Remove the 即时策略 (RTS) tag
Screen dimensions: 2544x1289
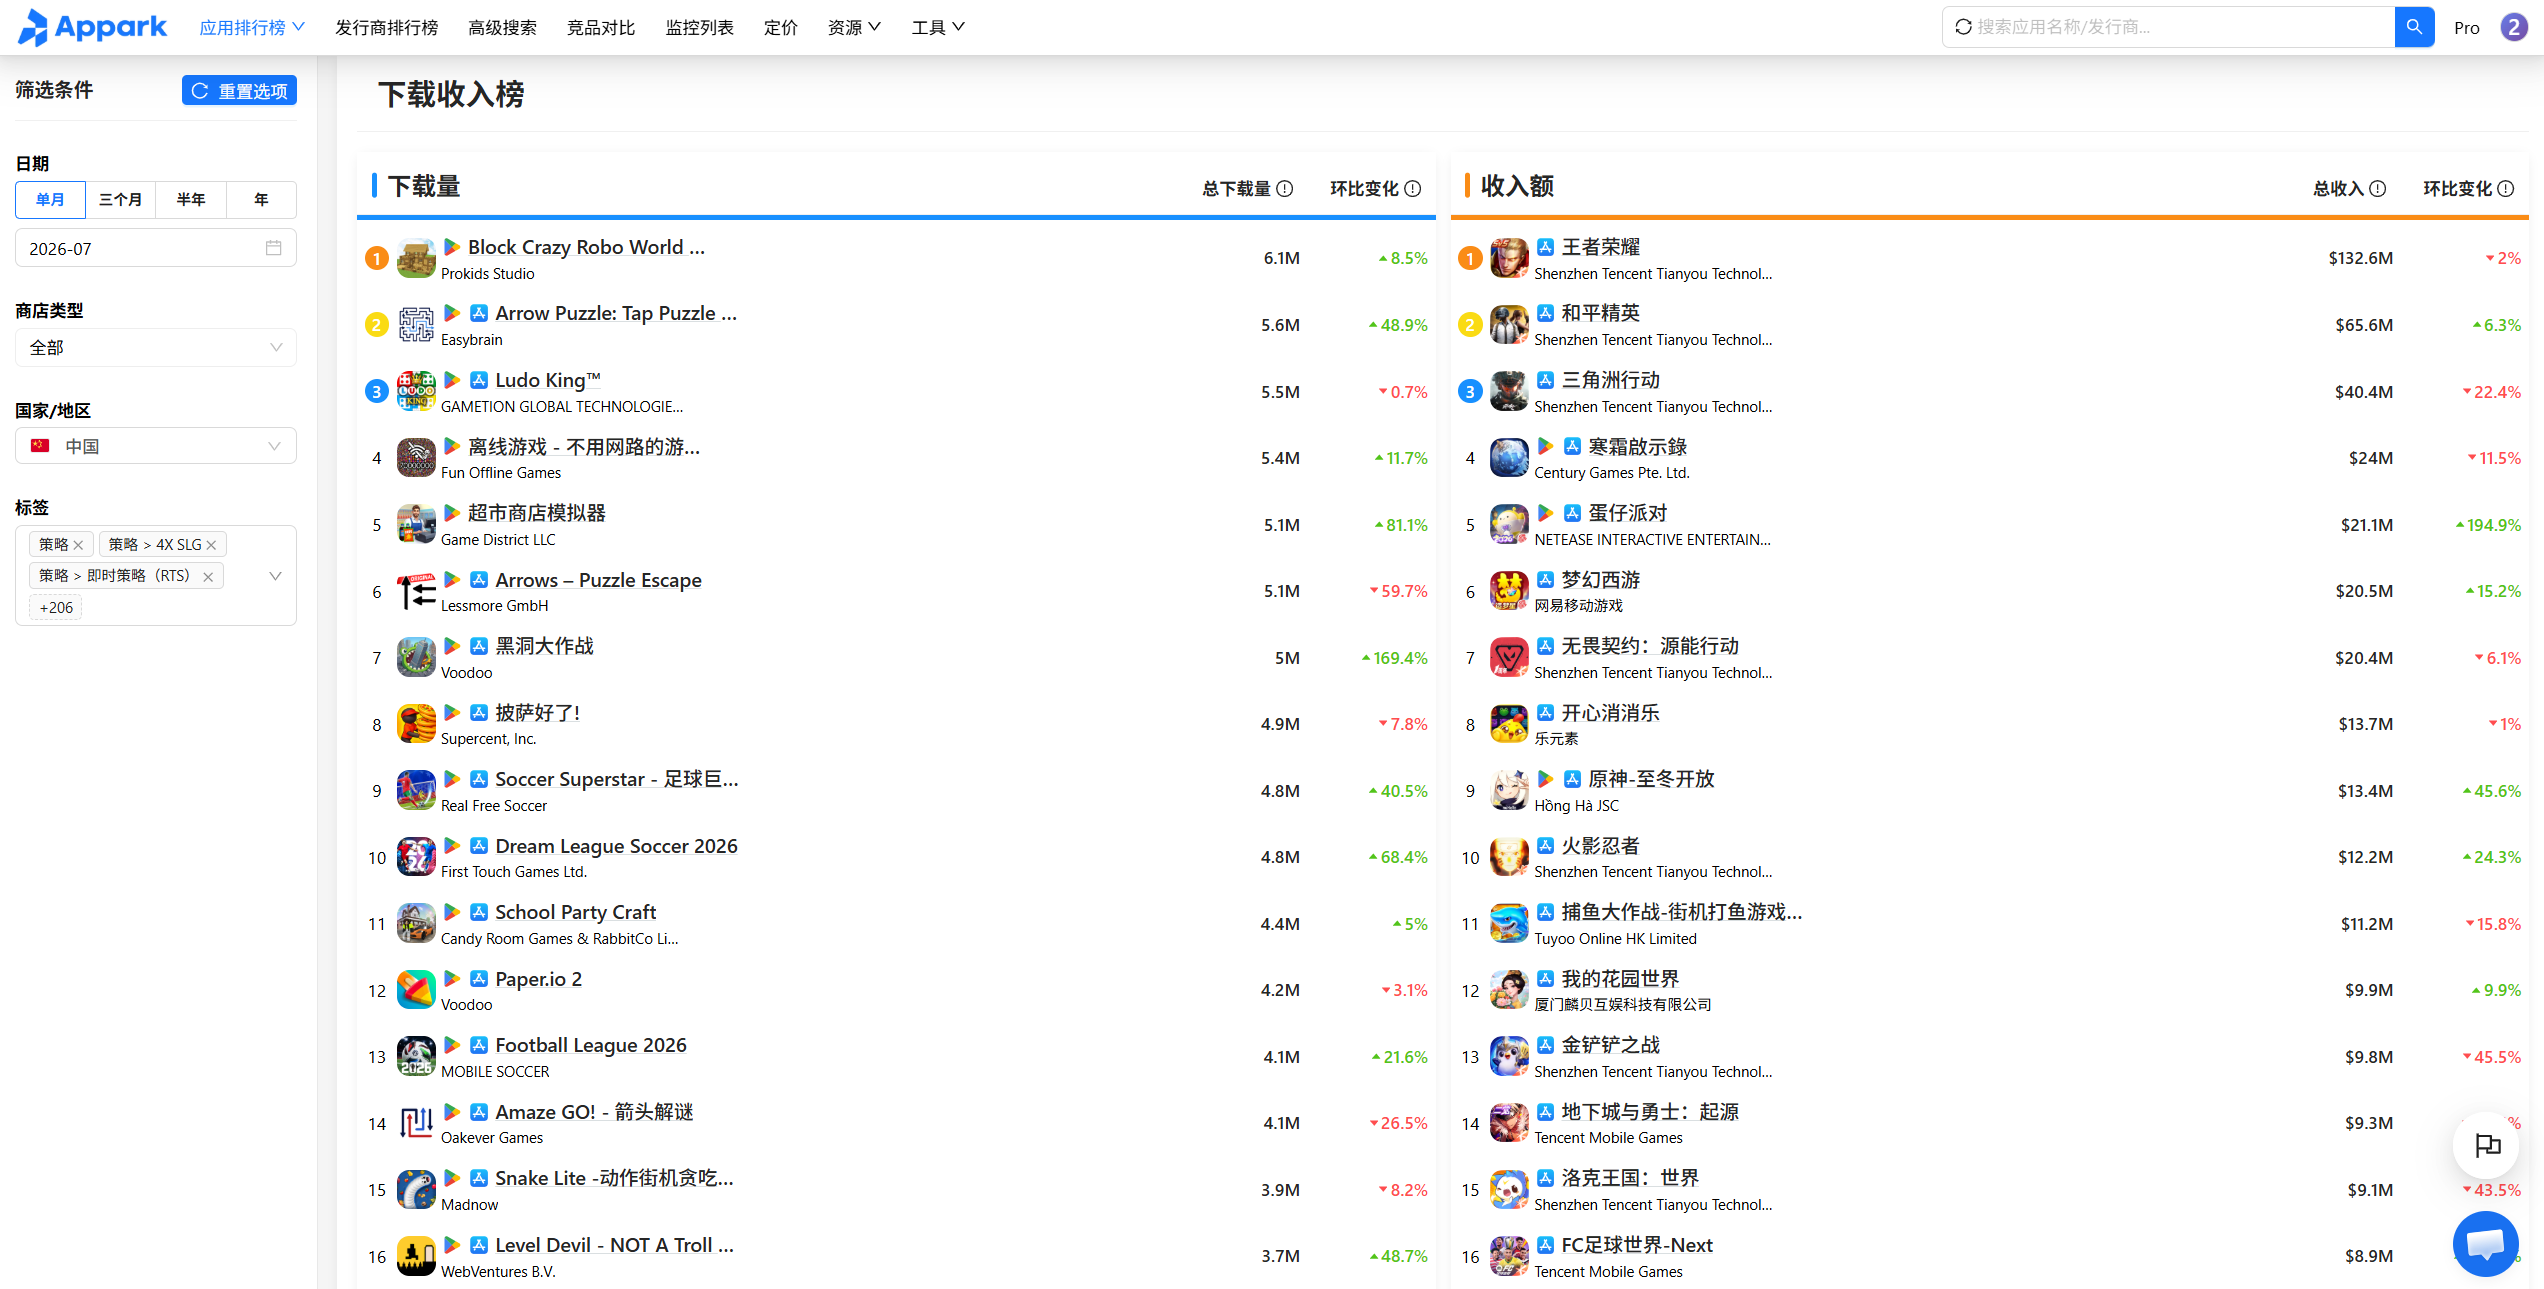click(208, 576)
